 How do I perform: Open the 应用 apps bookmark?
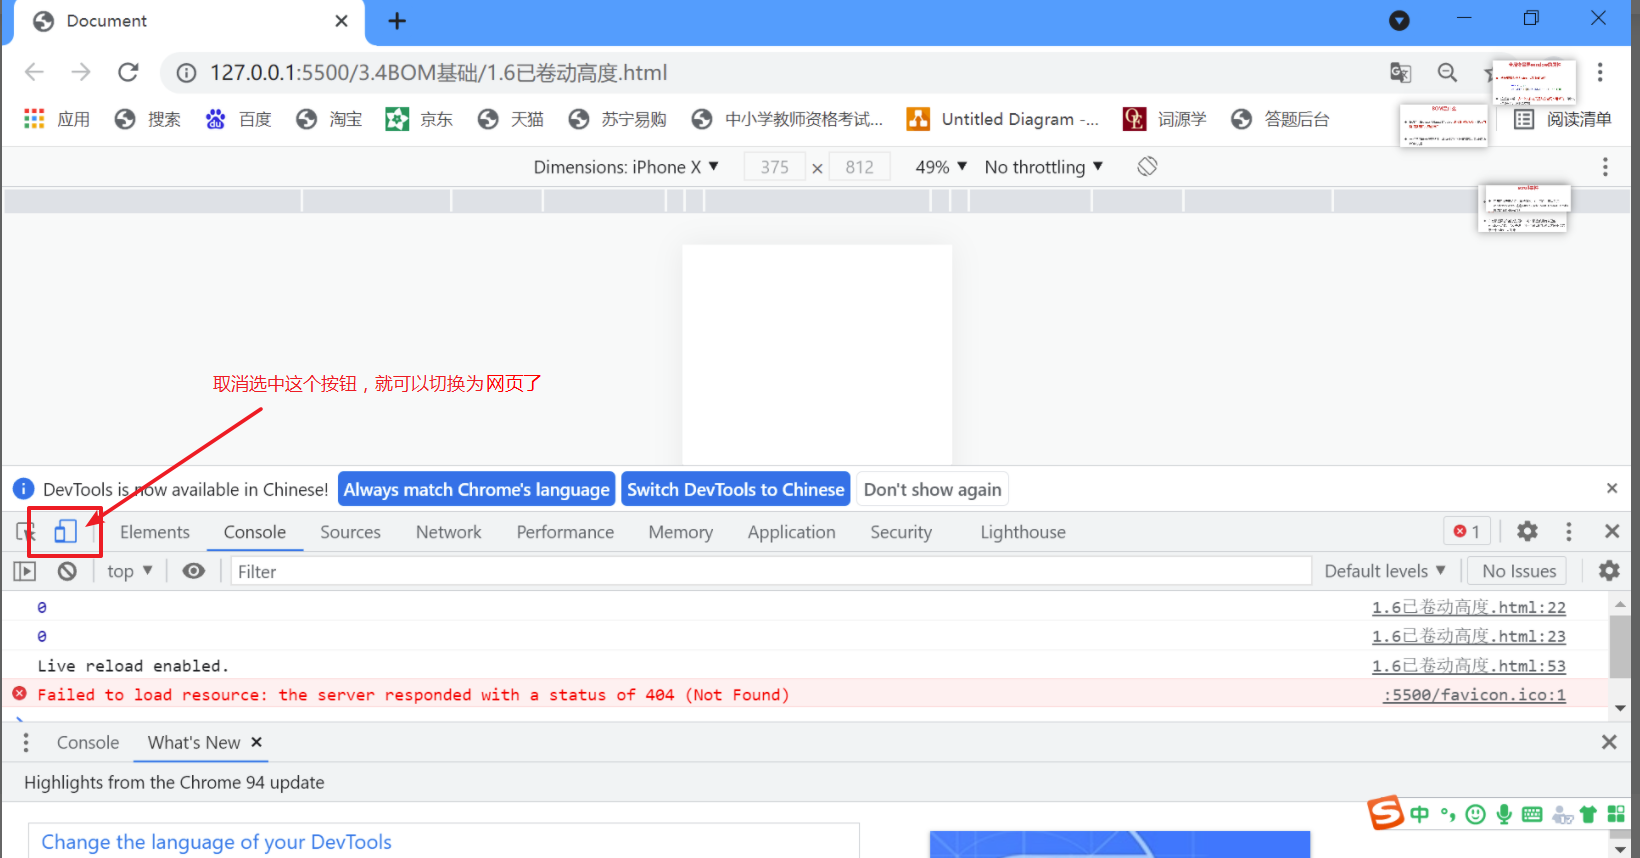[57, 119]
